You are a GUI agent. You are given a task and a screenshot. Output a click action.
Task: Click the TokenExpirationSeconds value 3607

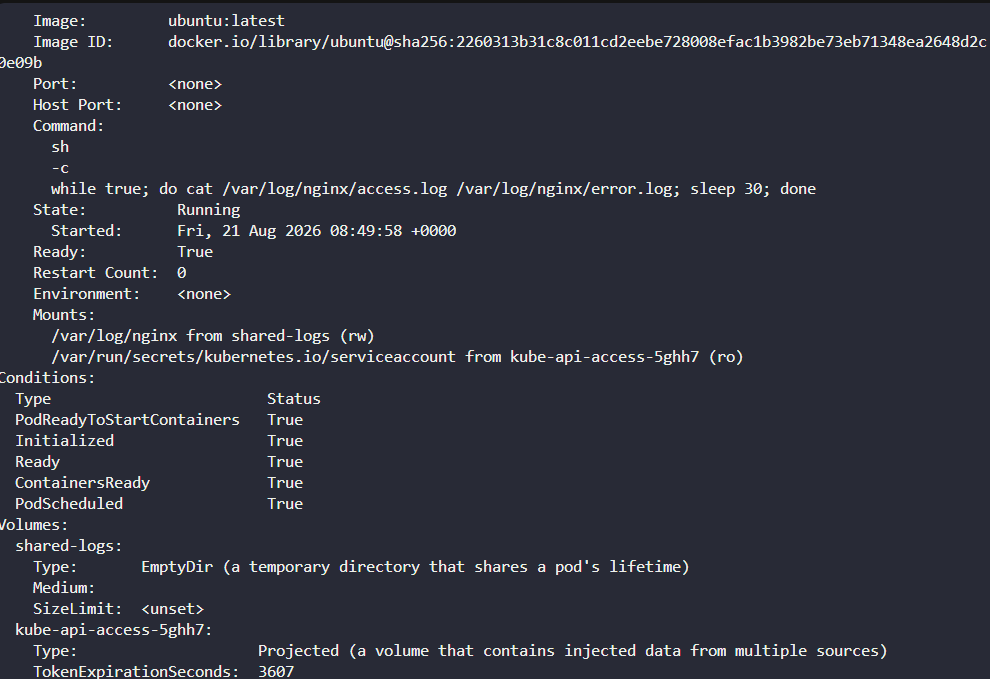point(276,671)
